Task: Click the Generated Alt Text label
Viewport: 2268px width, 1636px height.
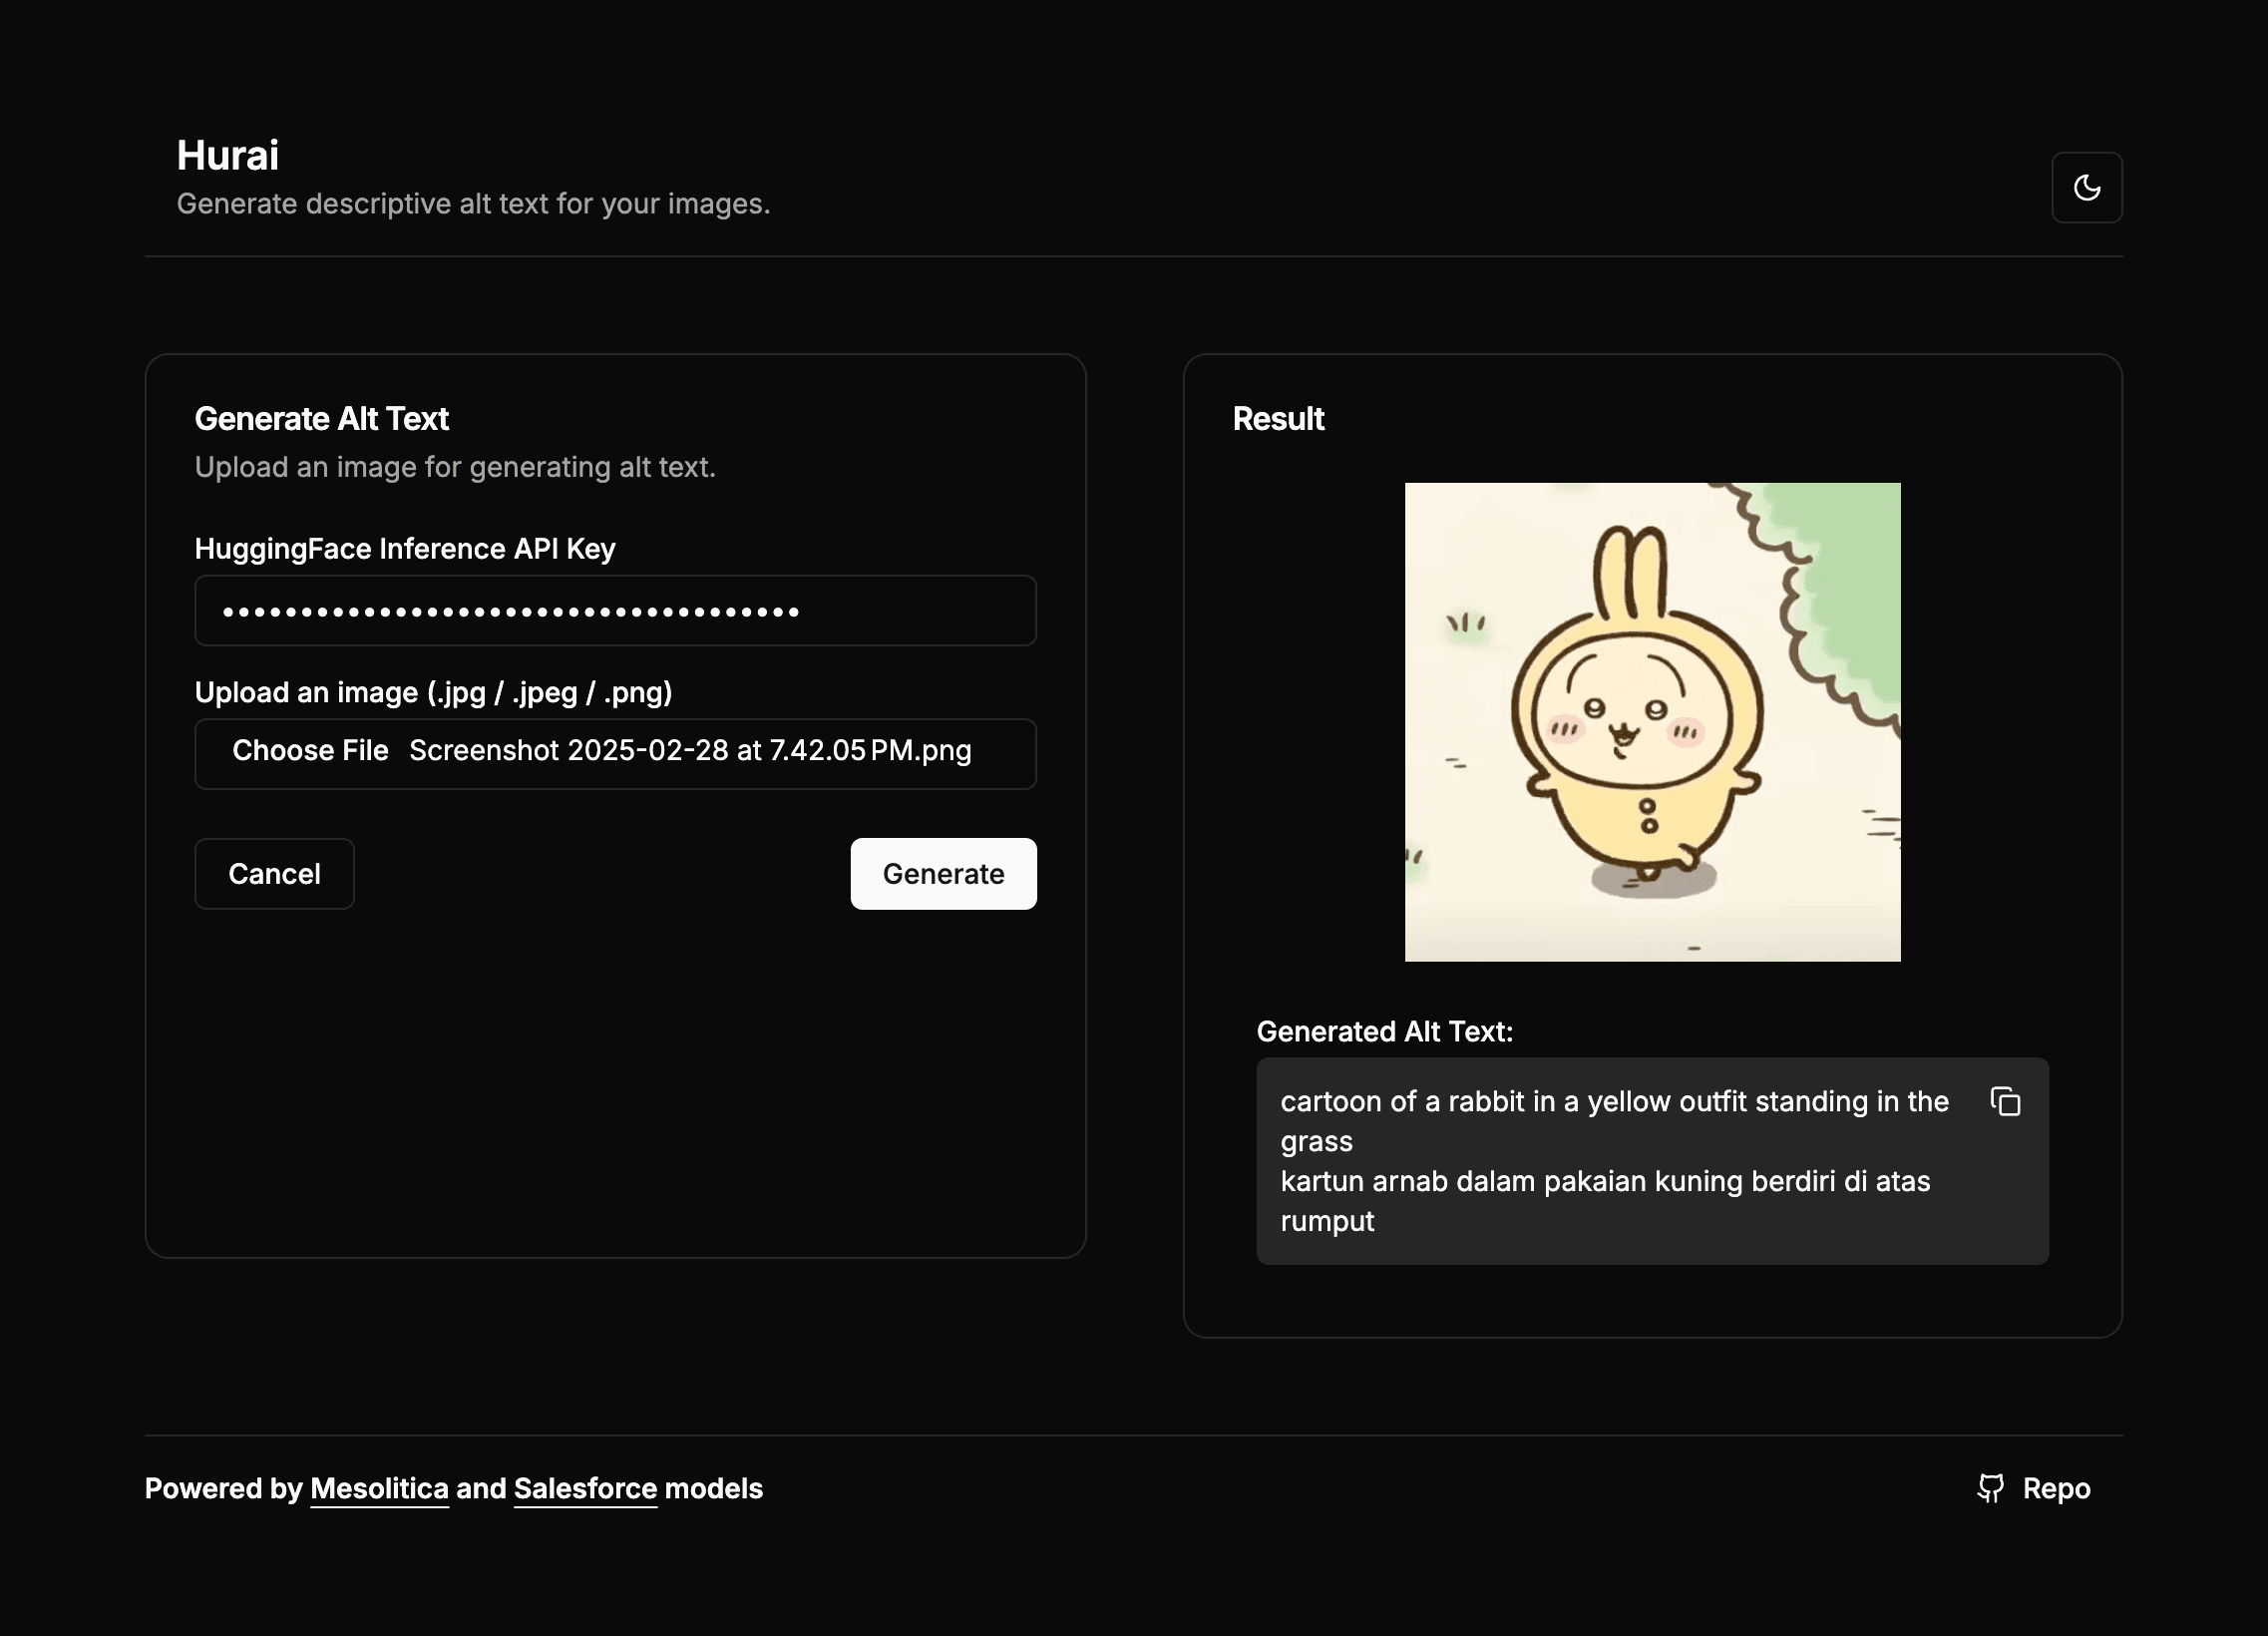Action: 1385,1031
